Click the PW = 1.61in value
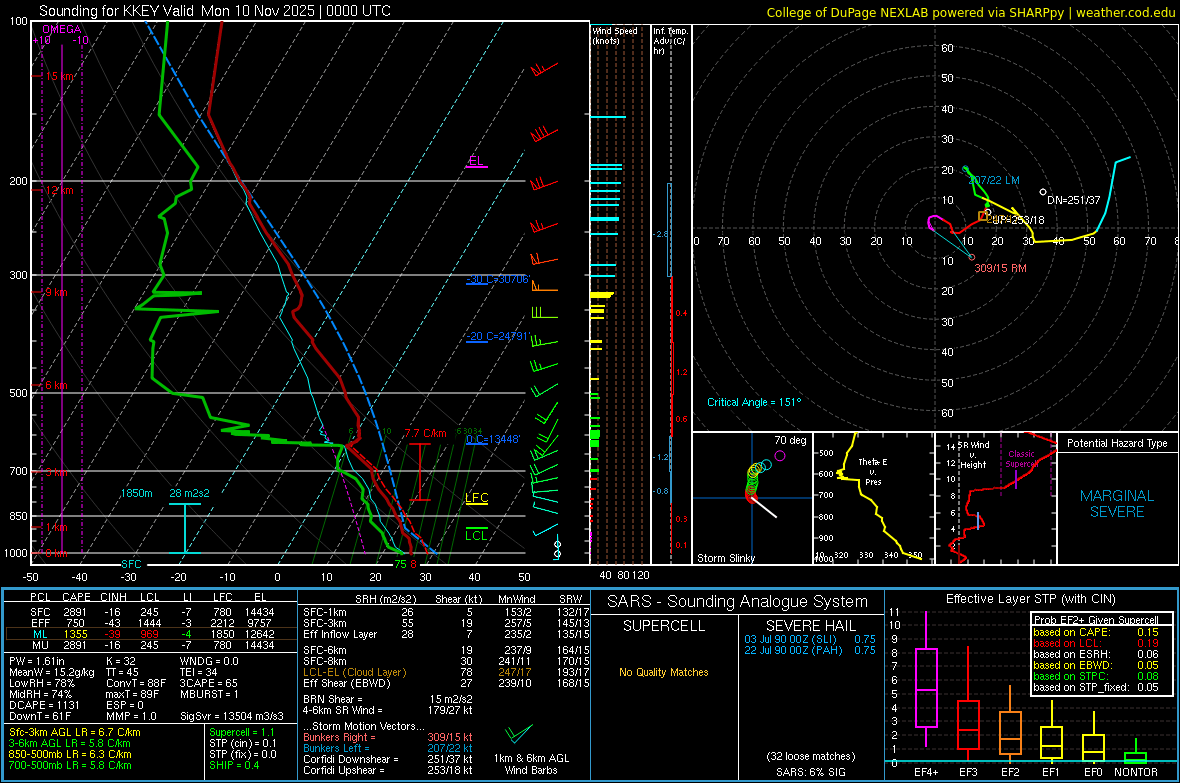Screen dimensions: 1180x783 point(37,661)
